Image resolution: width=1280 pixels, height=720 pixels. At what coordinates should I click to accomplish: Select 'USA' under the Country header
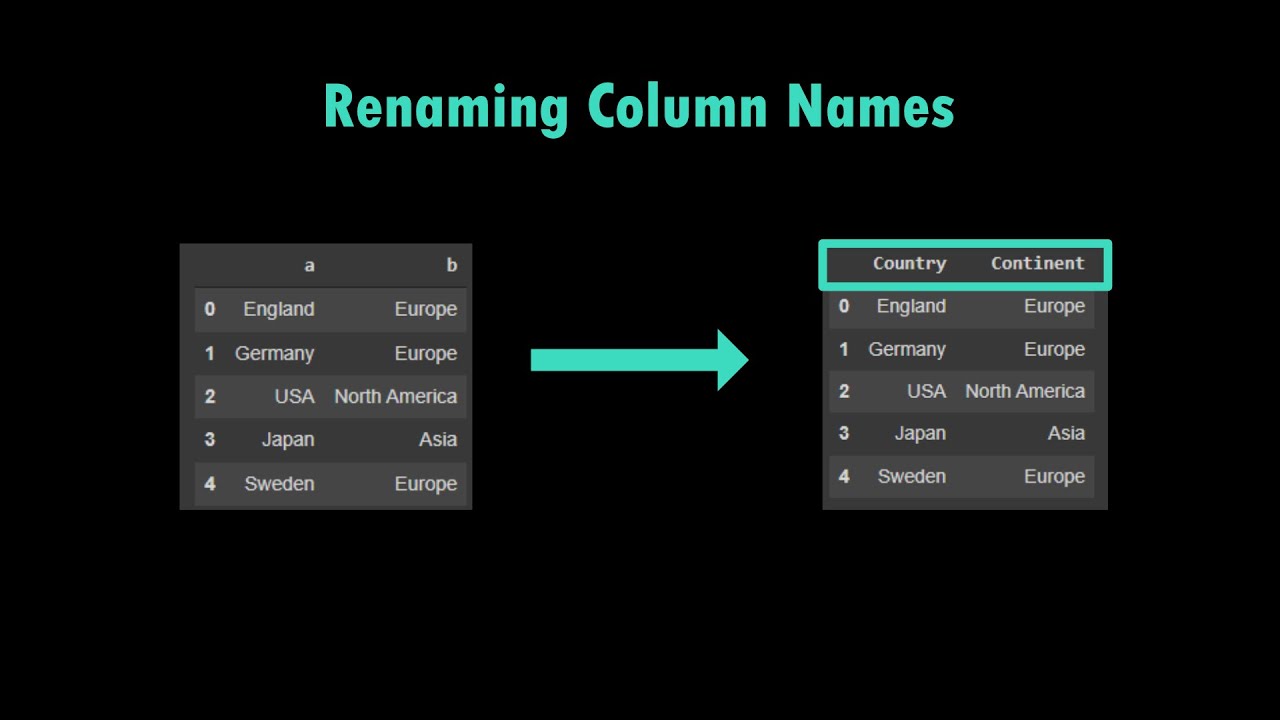coord(926,391)
